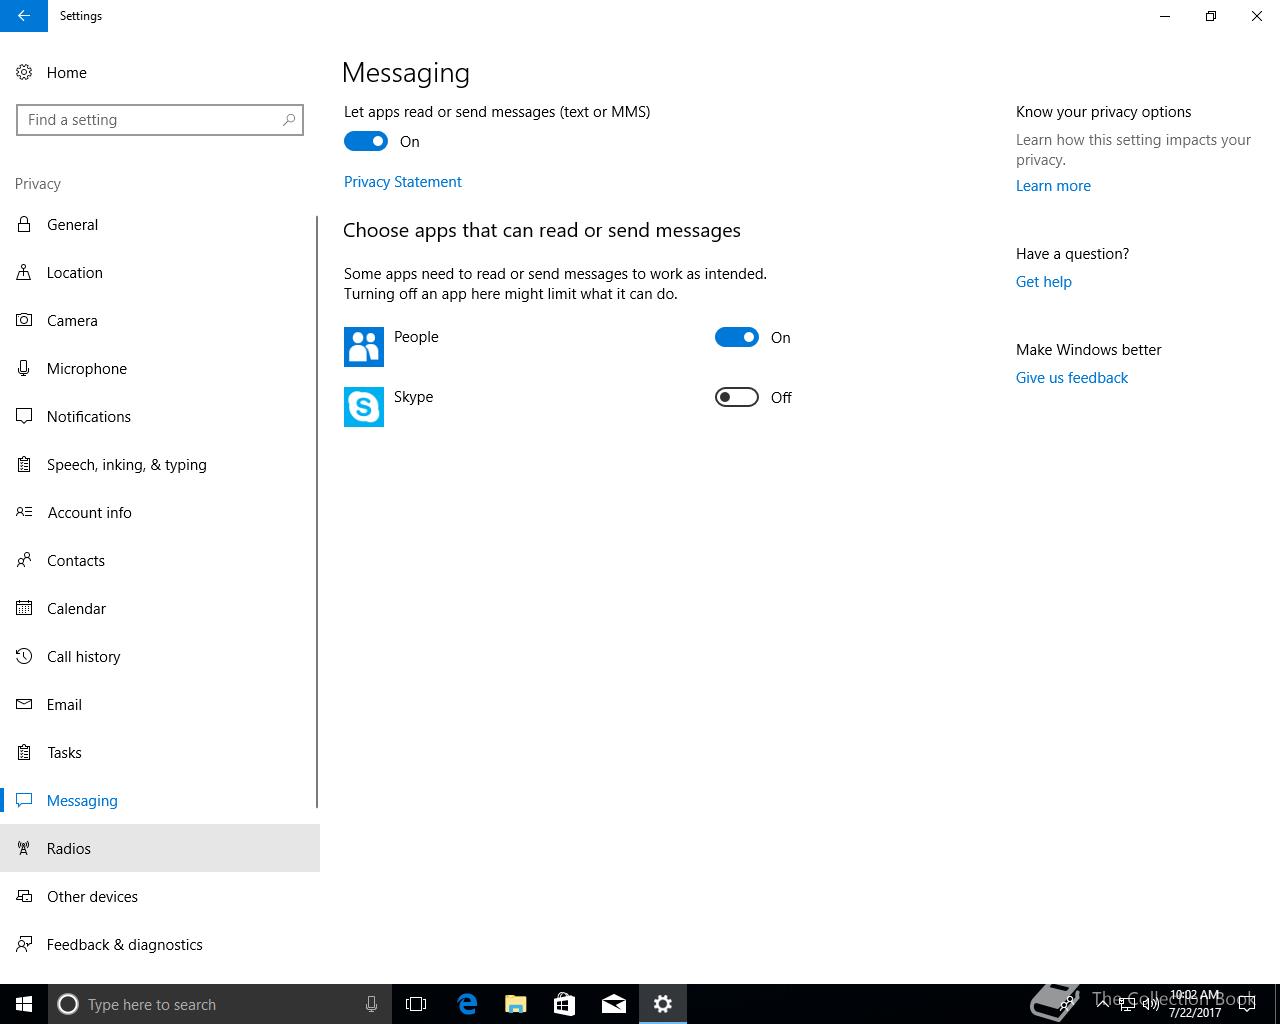Open the Privacy Statement link
The image size is (1280, 1024).
[x=402, y=182]
